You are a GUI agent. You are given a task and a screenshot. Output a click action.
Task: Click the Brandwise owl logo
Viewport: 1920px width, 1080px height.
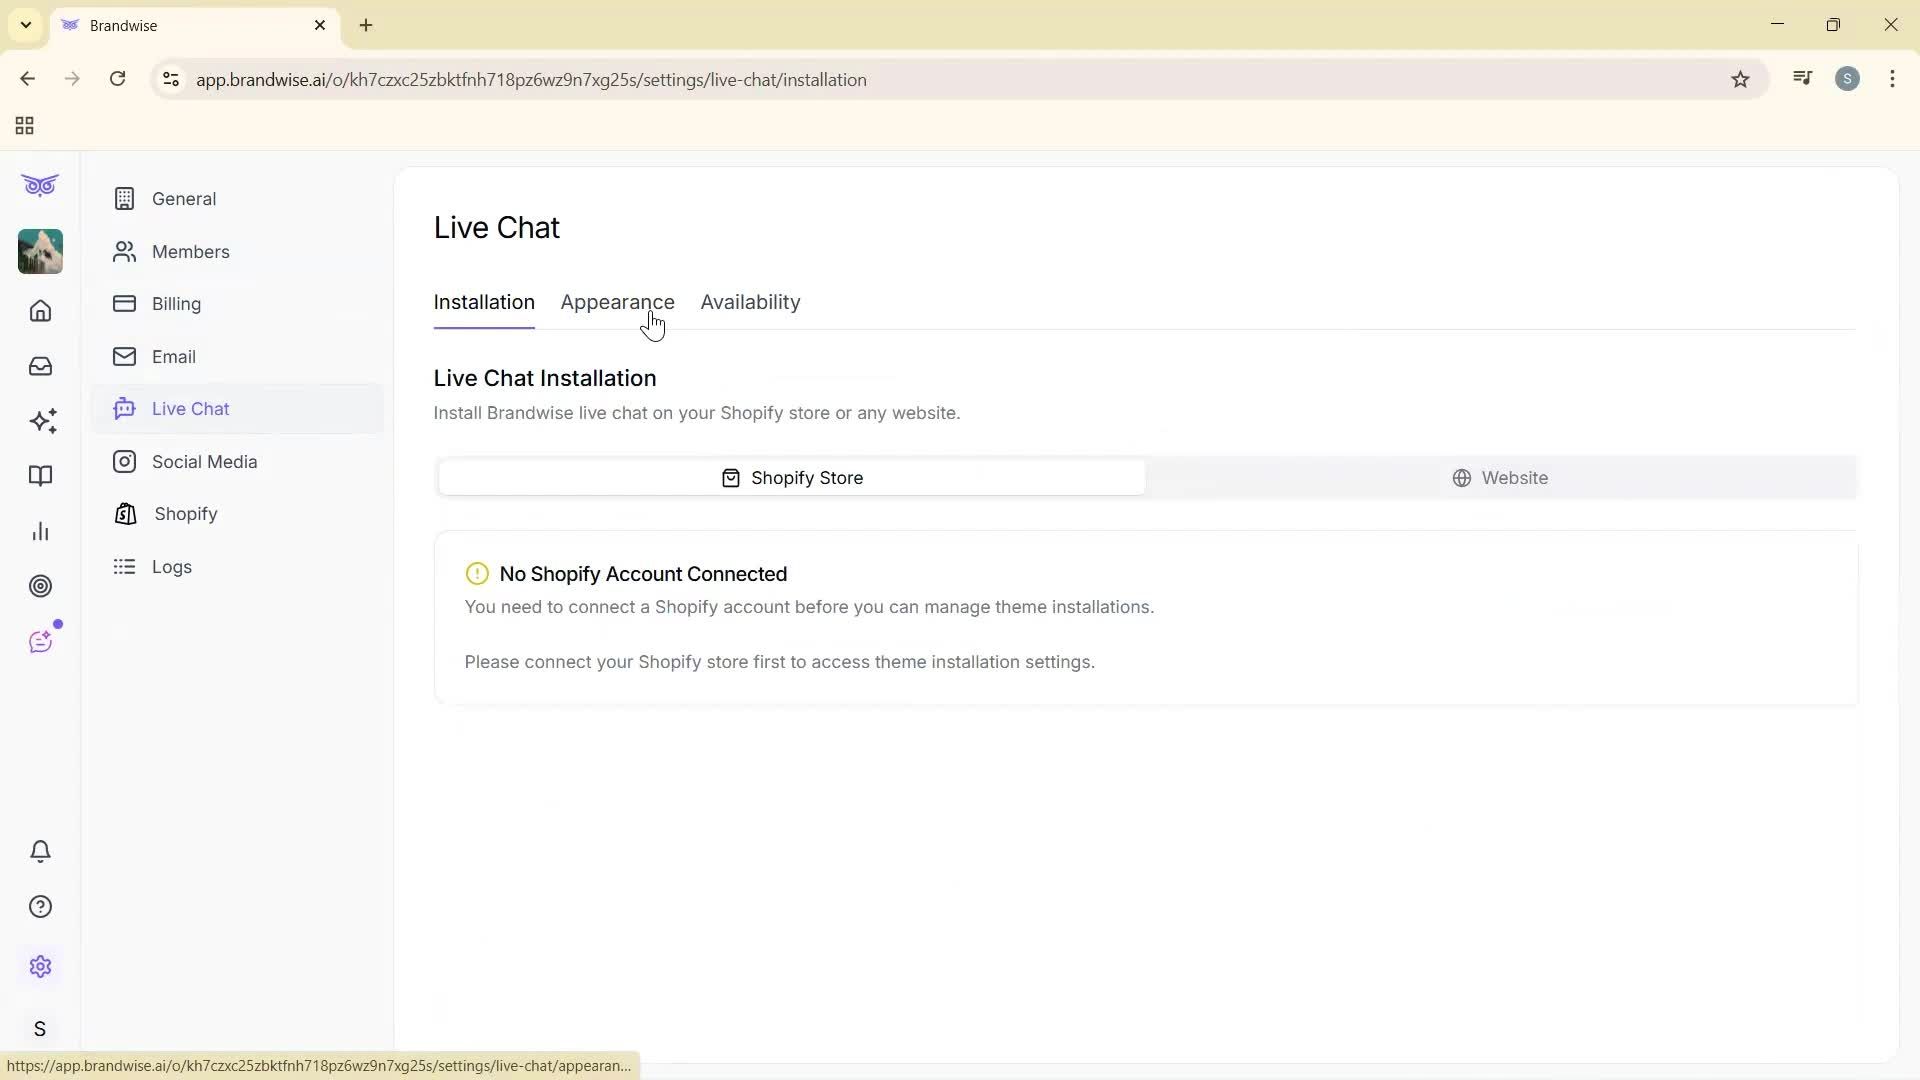39,185
